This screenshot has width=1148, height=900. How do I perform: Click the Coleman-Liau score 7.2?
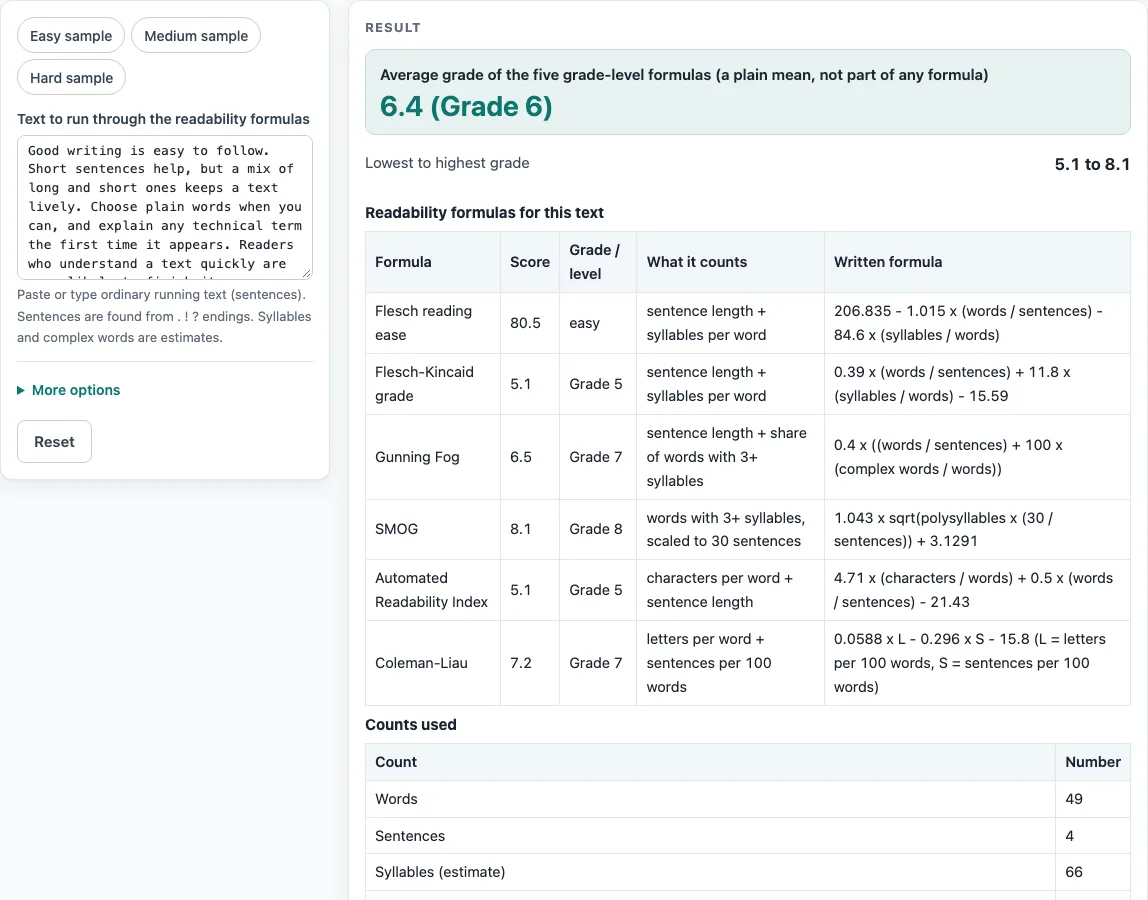point(521,663)
